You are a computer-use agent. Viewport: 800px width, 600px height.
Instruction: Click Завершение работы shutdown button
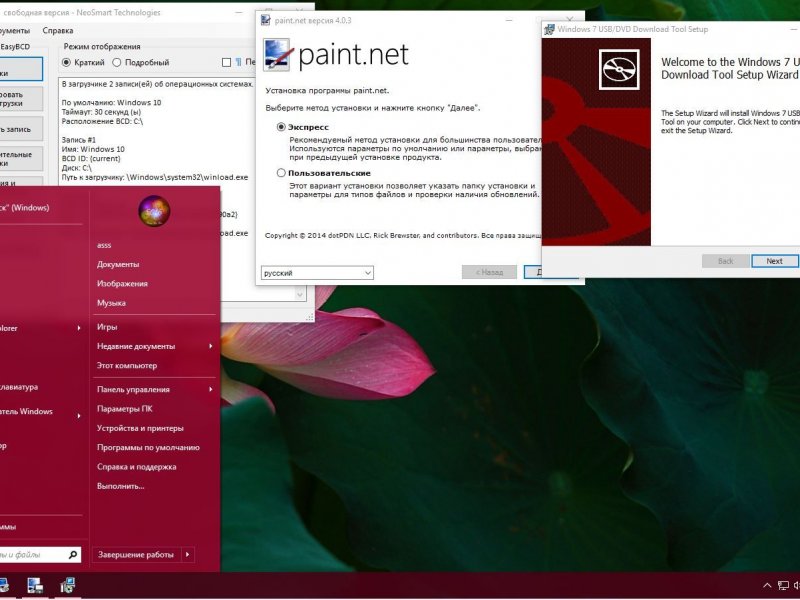point(136,554)
